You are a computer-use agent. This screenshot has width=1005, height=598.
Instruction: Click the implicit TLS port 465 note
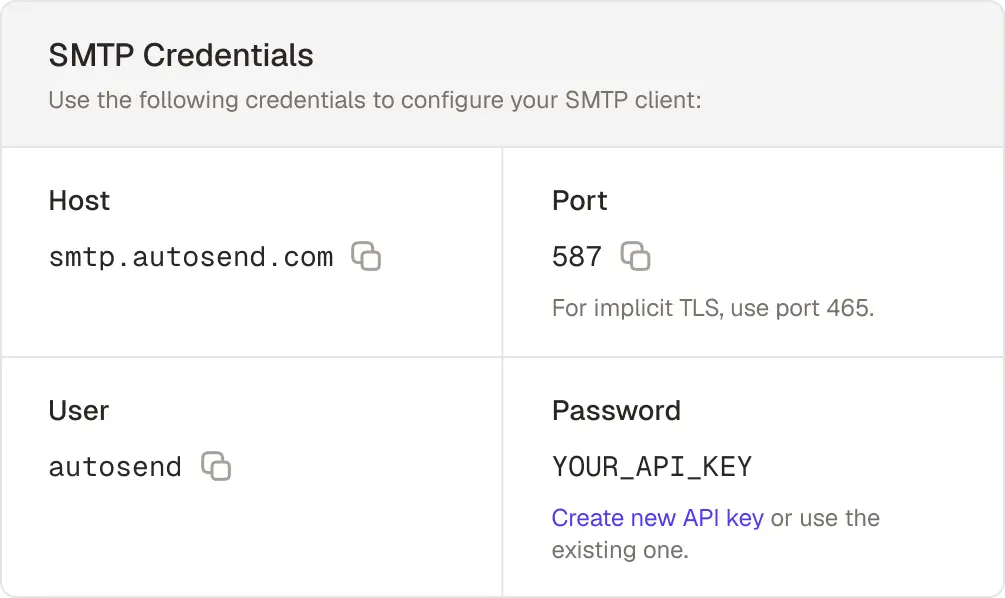tap(712, 308)
